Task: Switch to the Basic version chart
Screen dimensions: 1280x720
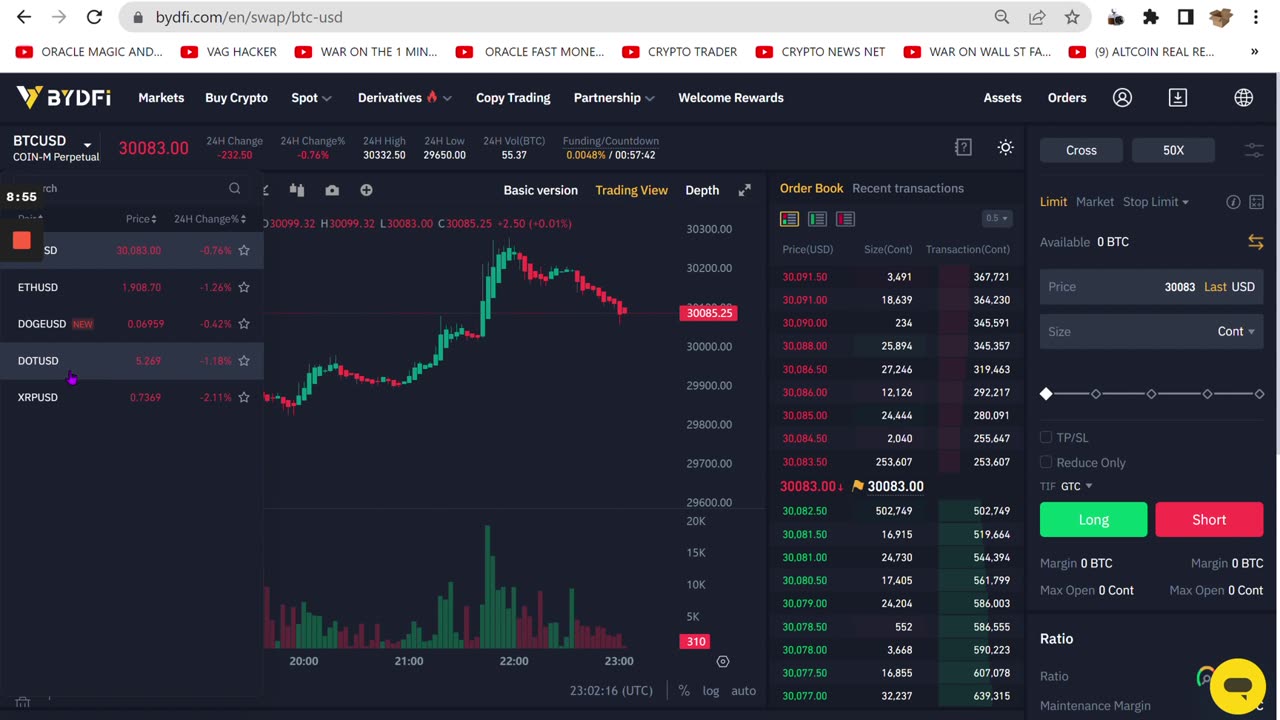Action: [540, 190]
